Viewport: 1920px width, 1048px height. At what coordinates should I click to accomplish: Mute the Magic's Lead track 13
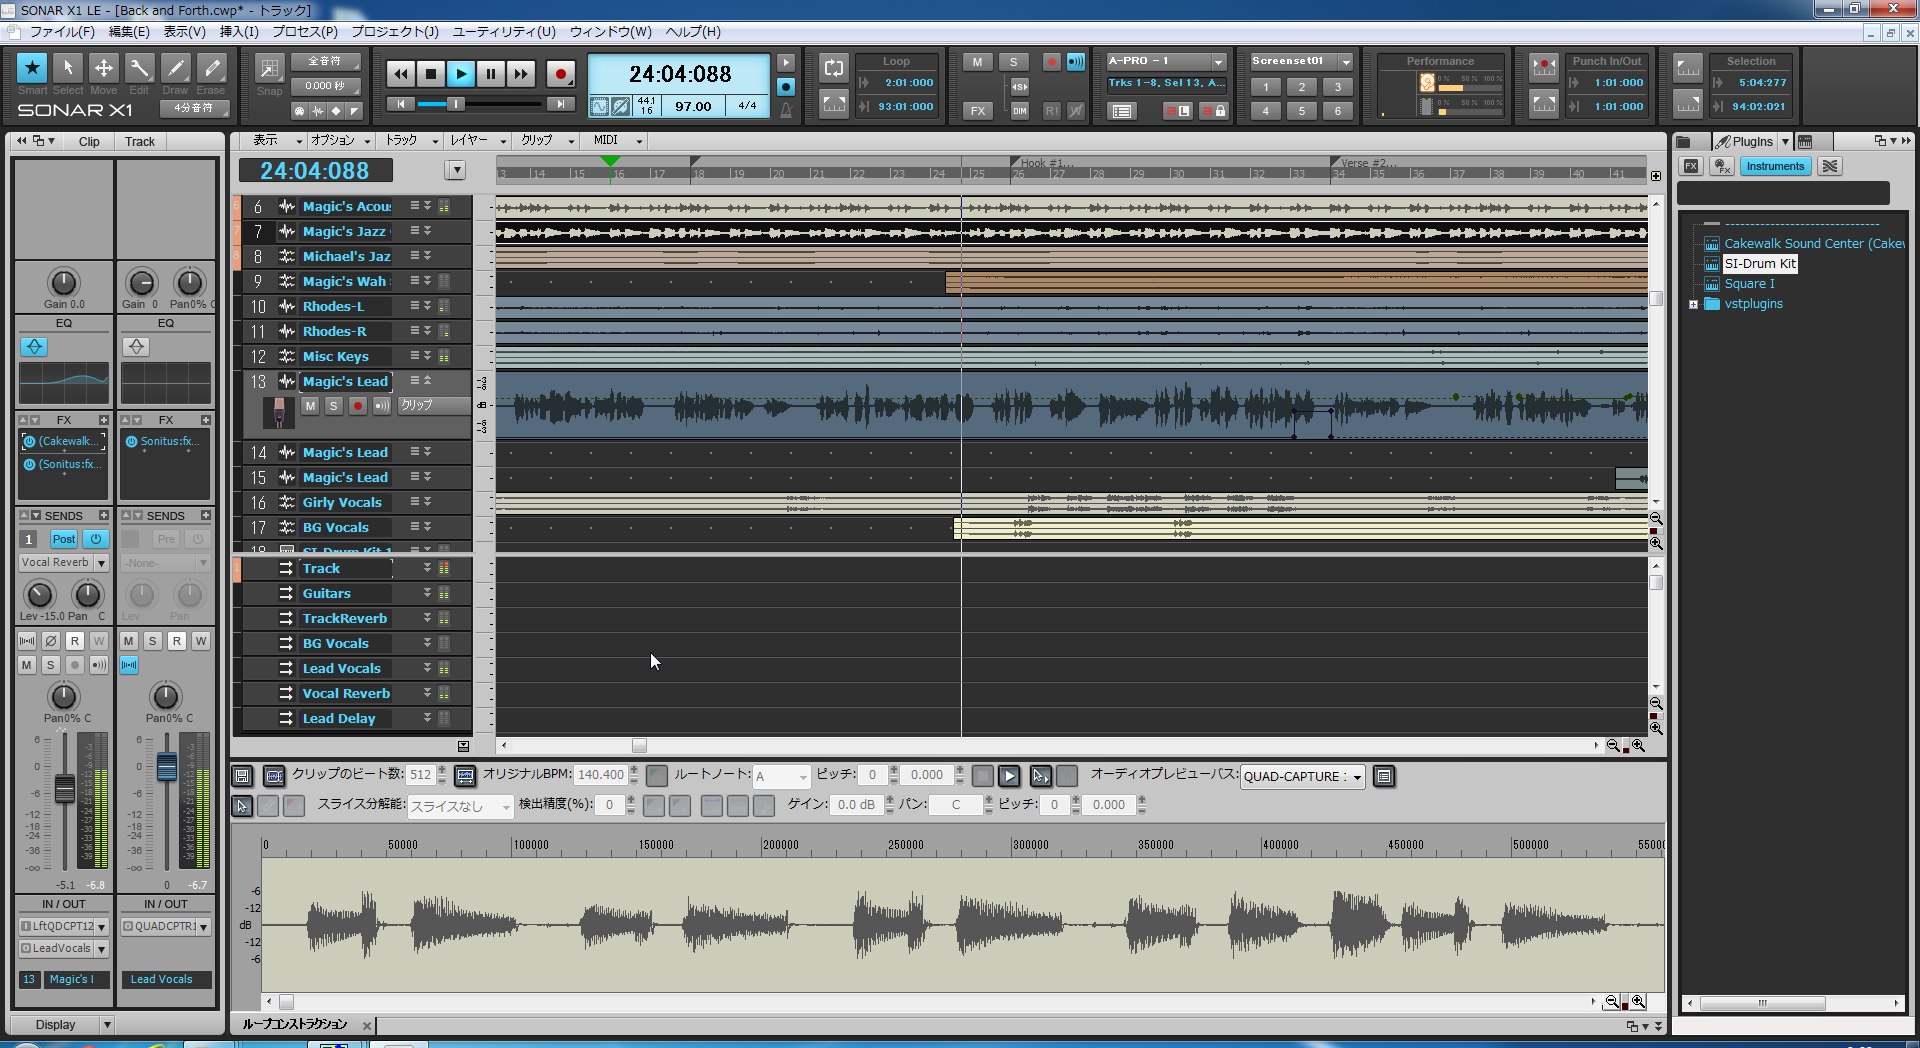click(310, 406)
